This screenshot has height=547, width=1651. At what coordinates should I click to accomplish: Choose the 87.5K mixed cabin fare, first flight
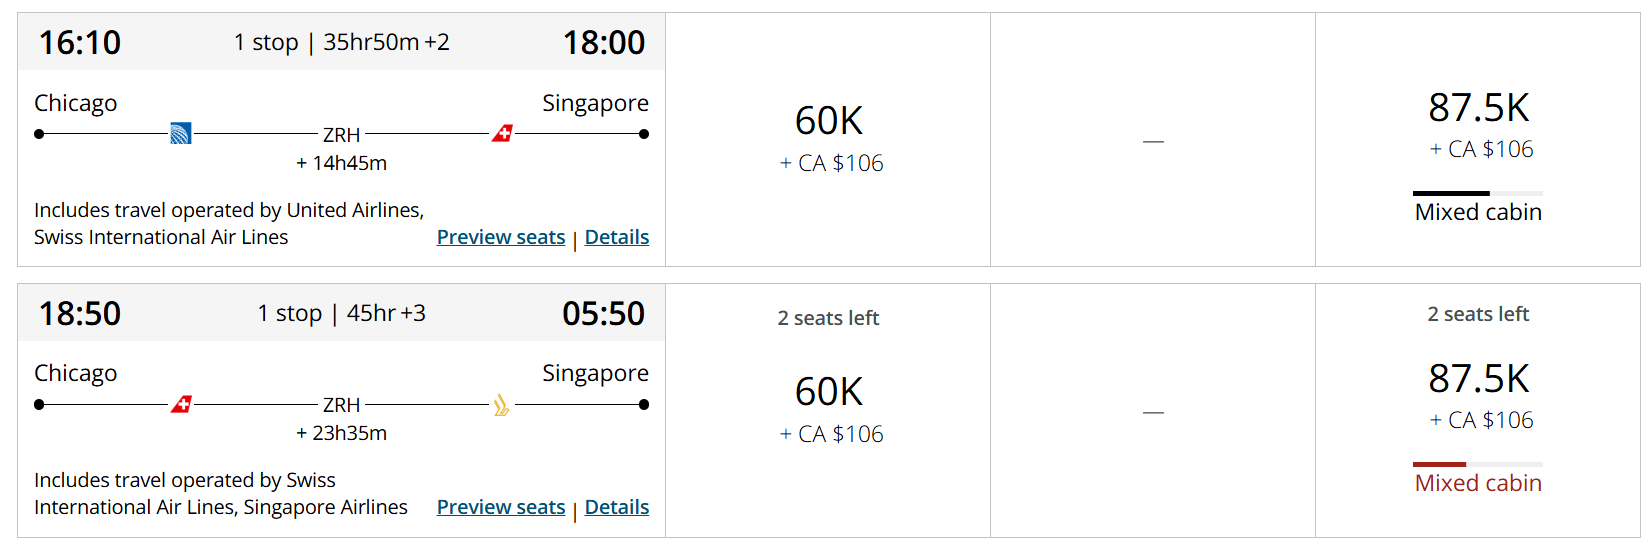coord(1478,140)
